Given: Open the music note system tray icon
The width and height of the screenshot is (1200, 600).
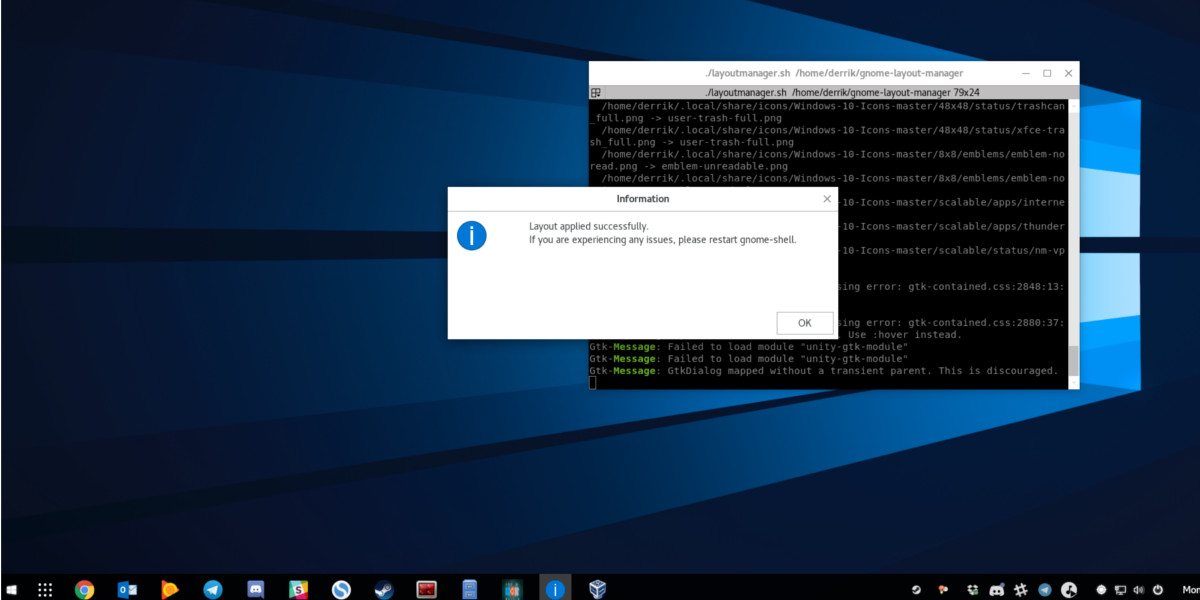Looking at the screenshot, I should (x=1069, y=590).
